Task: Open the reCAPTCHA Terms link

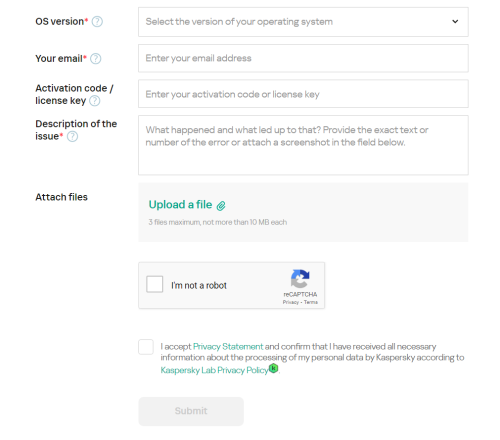Action: coord(311,302)
